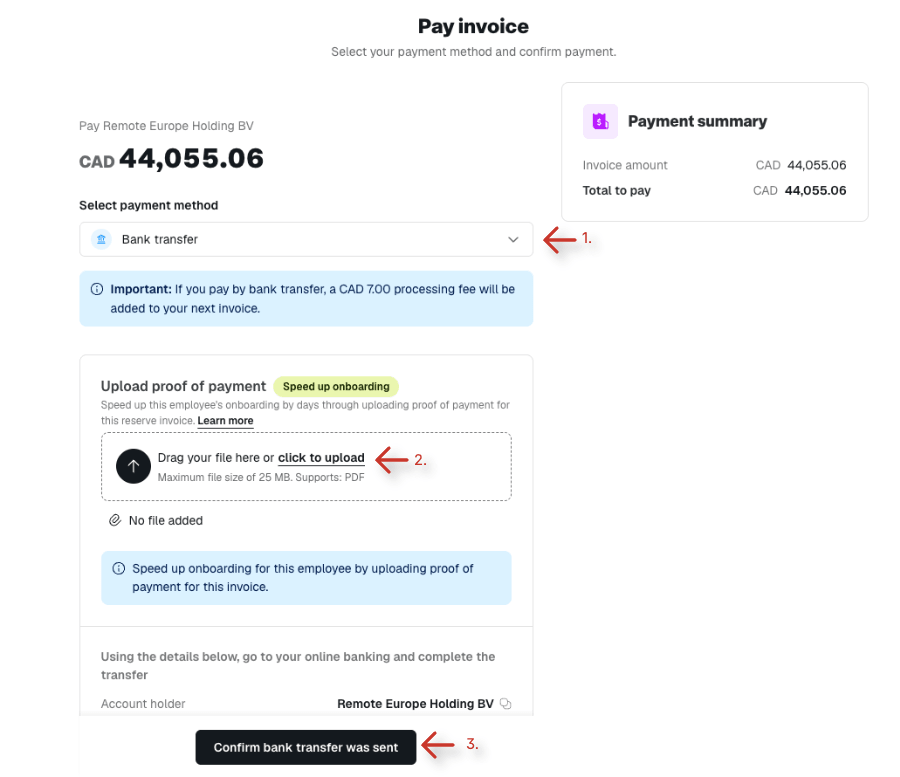Click the Total to pay label
The image size is (900, 777).
click(x=616, y=191)
